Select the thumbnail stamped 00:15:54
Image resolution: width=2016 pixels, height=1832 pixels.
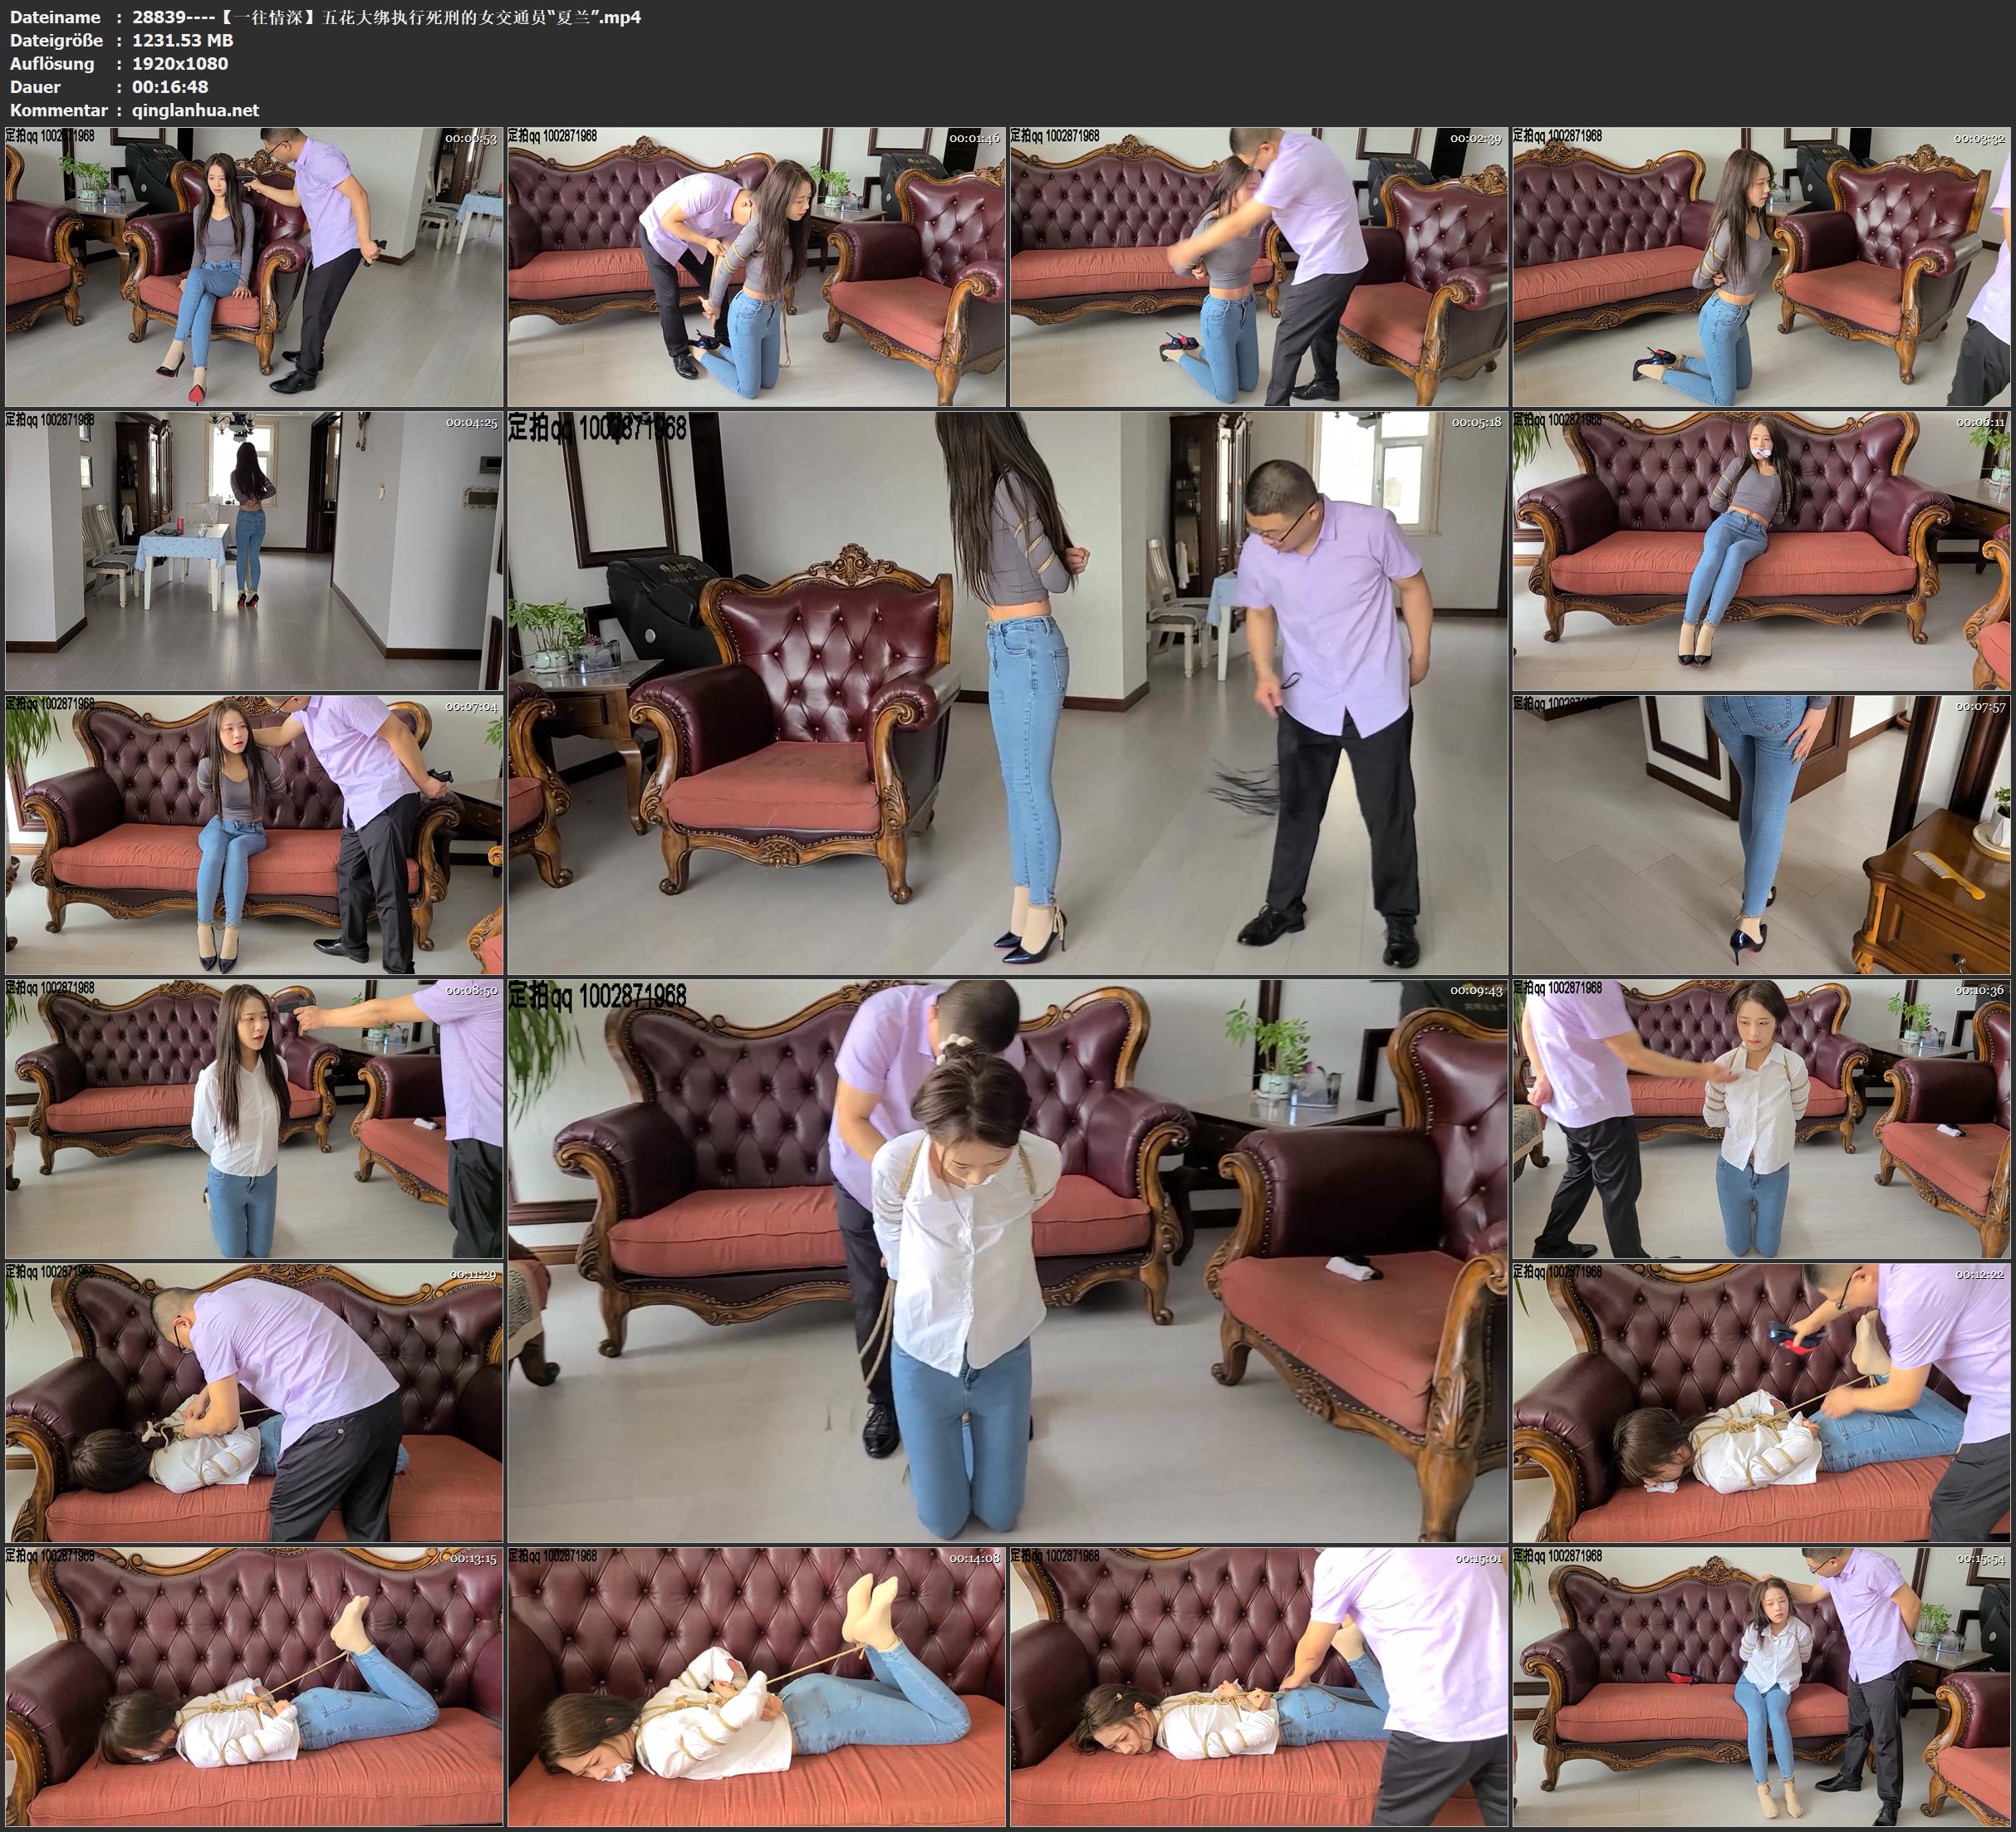[x=1762, y=1686]
